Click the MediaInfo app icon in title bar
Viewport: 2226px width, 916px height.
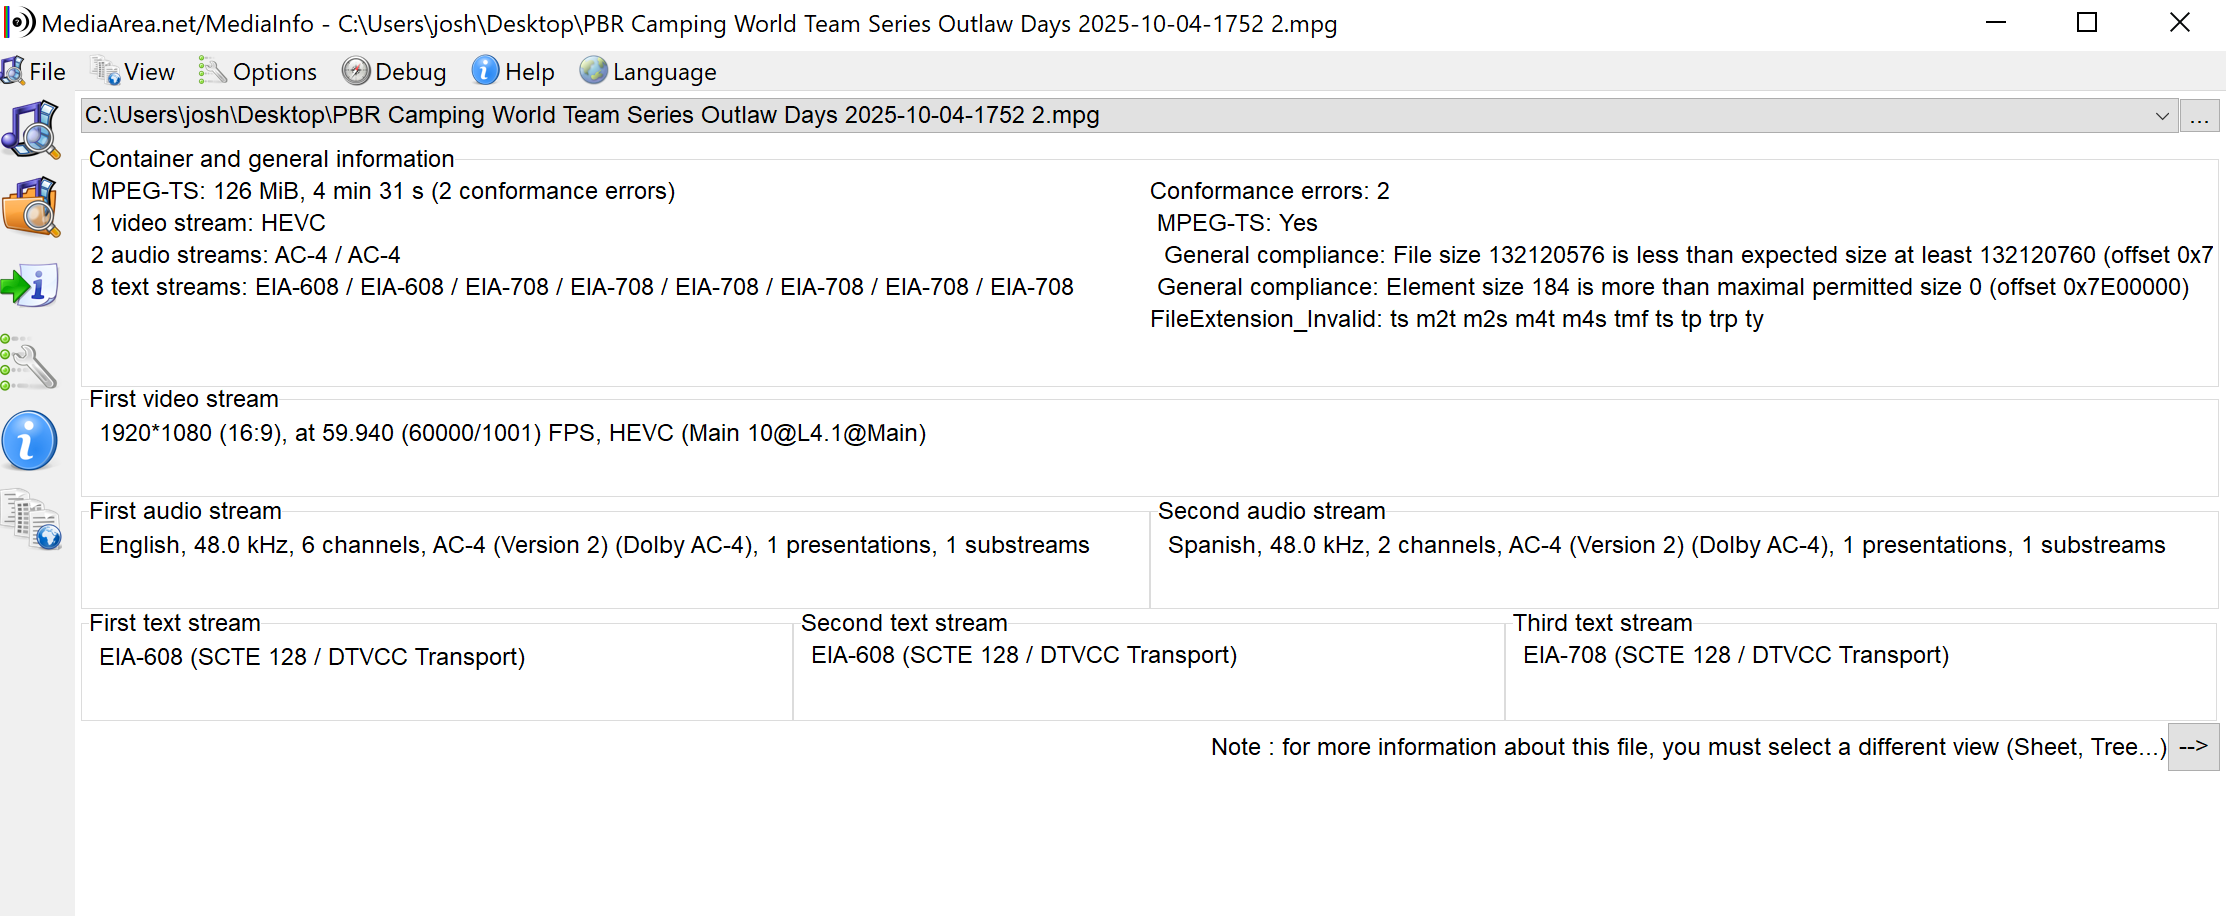19,23
